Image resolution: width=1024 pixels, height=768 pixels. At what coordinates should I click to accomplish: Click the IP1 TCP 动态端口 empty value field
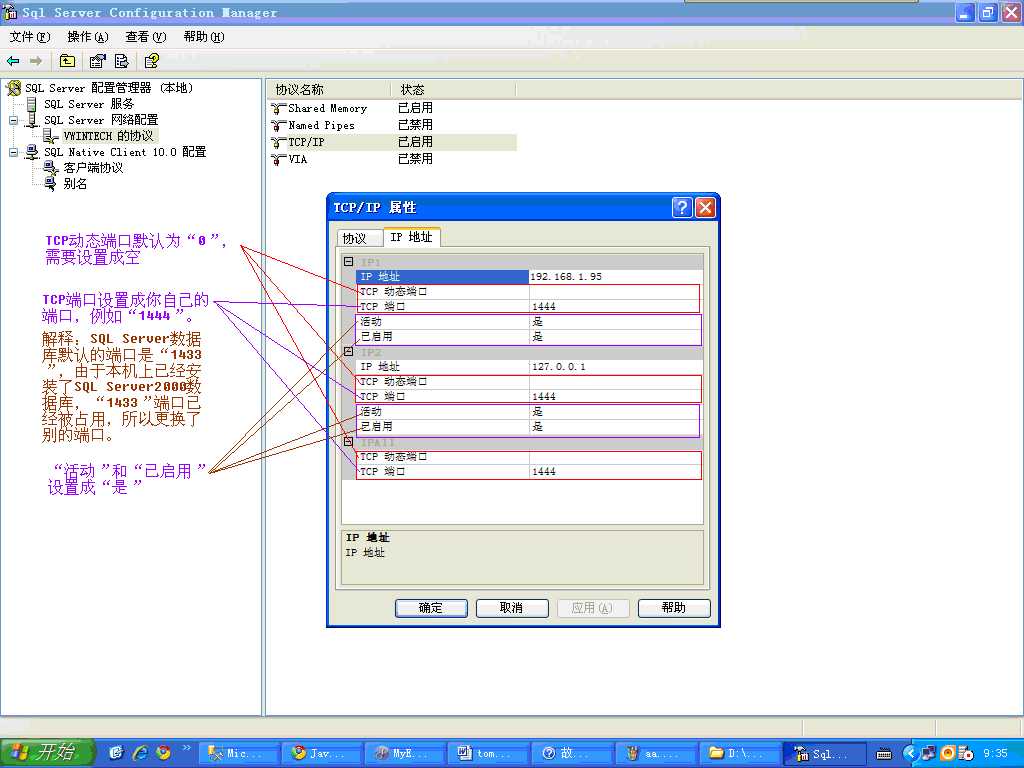click(616, 292)
